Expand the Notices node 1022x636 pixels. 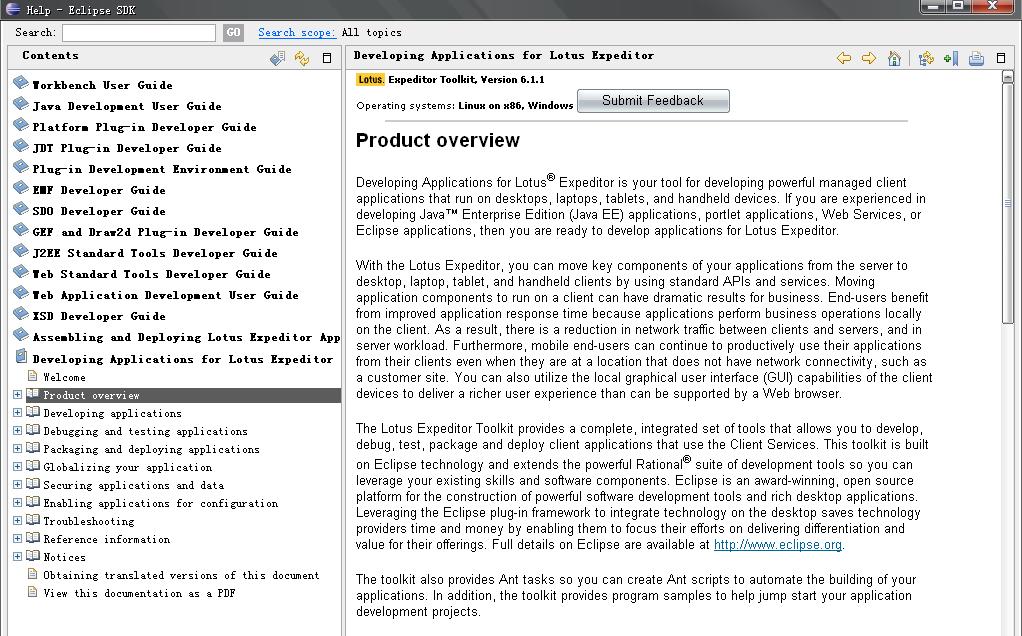click(x=17, y=556)
